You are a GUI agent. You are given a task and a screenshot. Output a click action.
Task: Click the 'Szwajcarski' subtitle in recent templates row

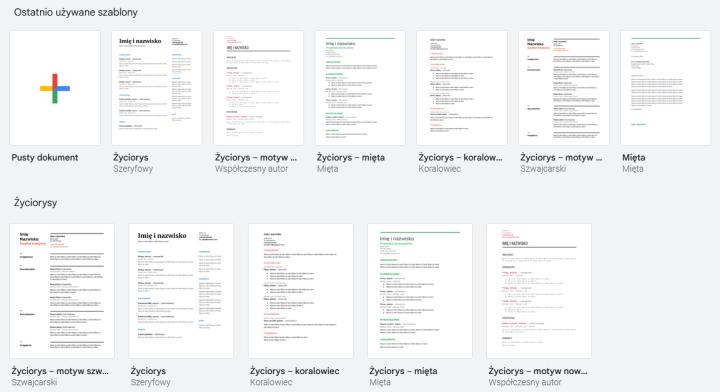click(x=543, y=169)
